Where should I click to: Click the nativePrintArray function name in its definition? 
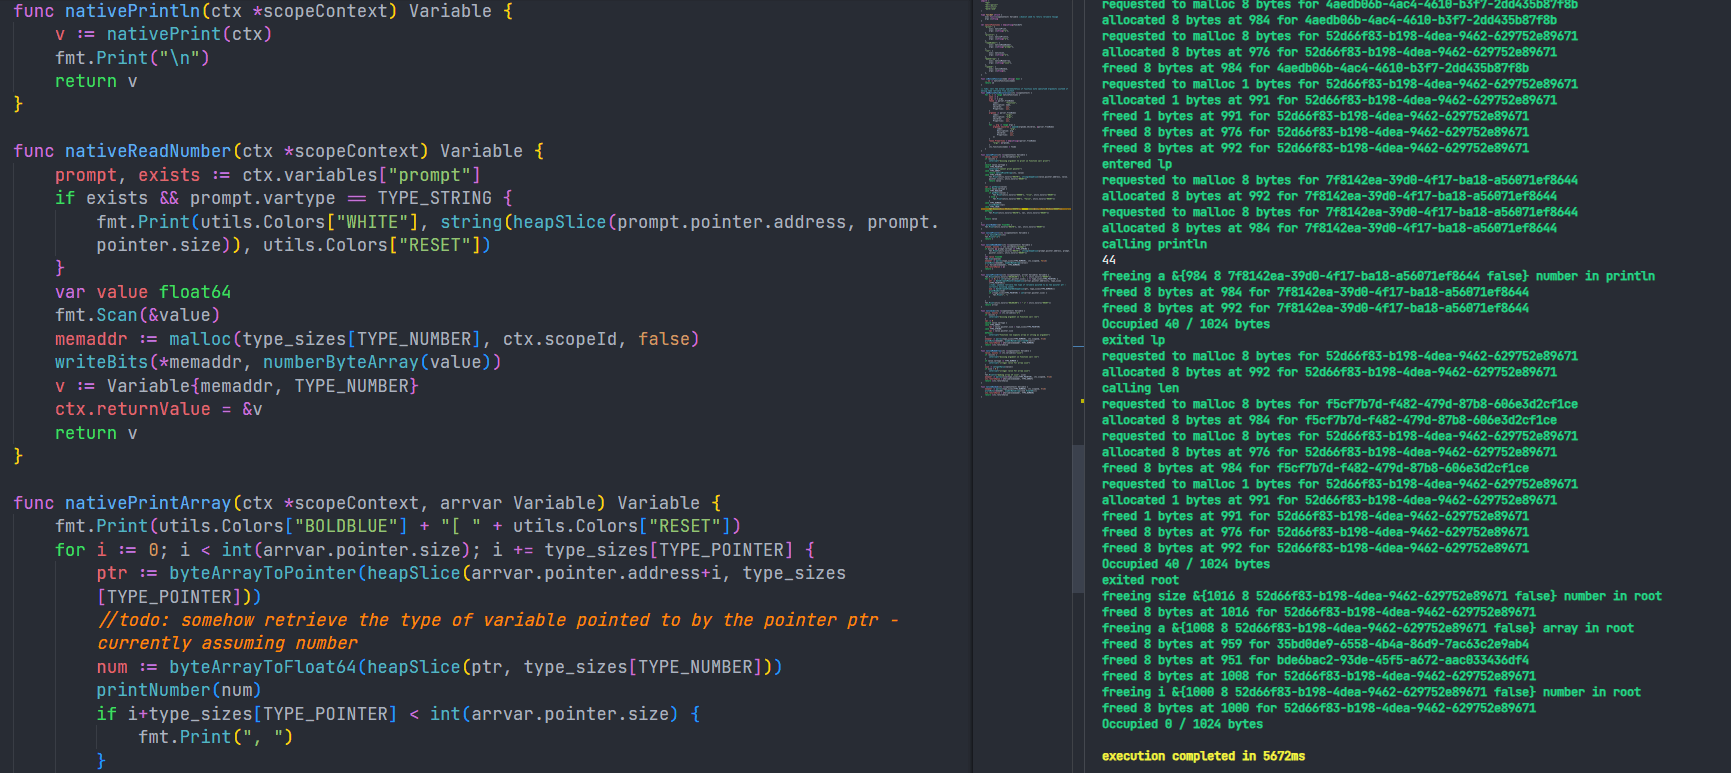point(147,503)
